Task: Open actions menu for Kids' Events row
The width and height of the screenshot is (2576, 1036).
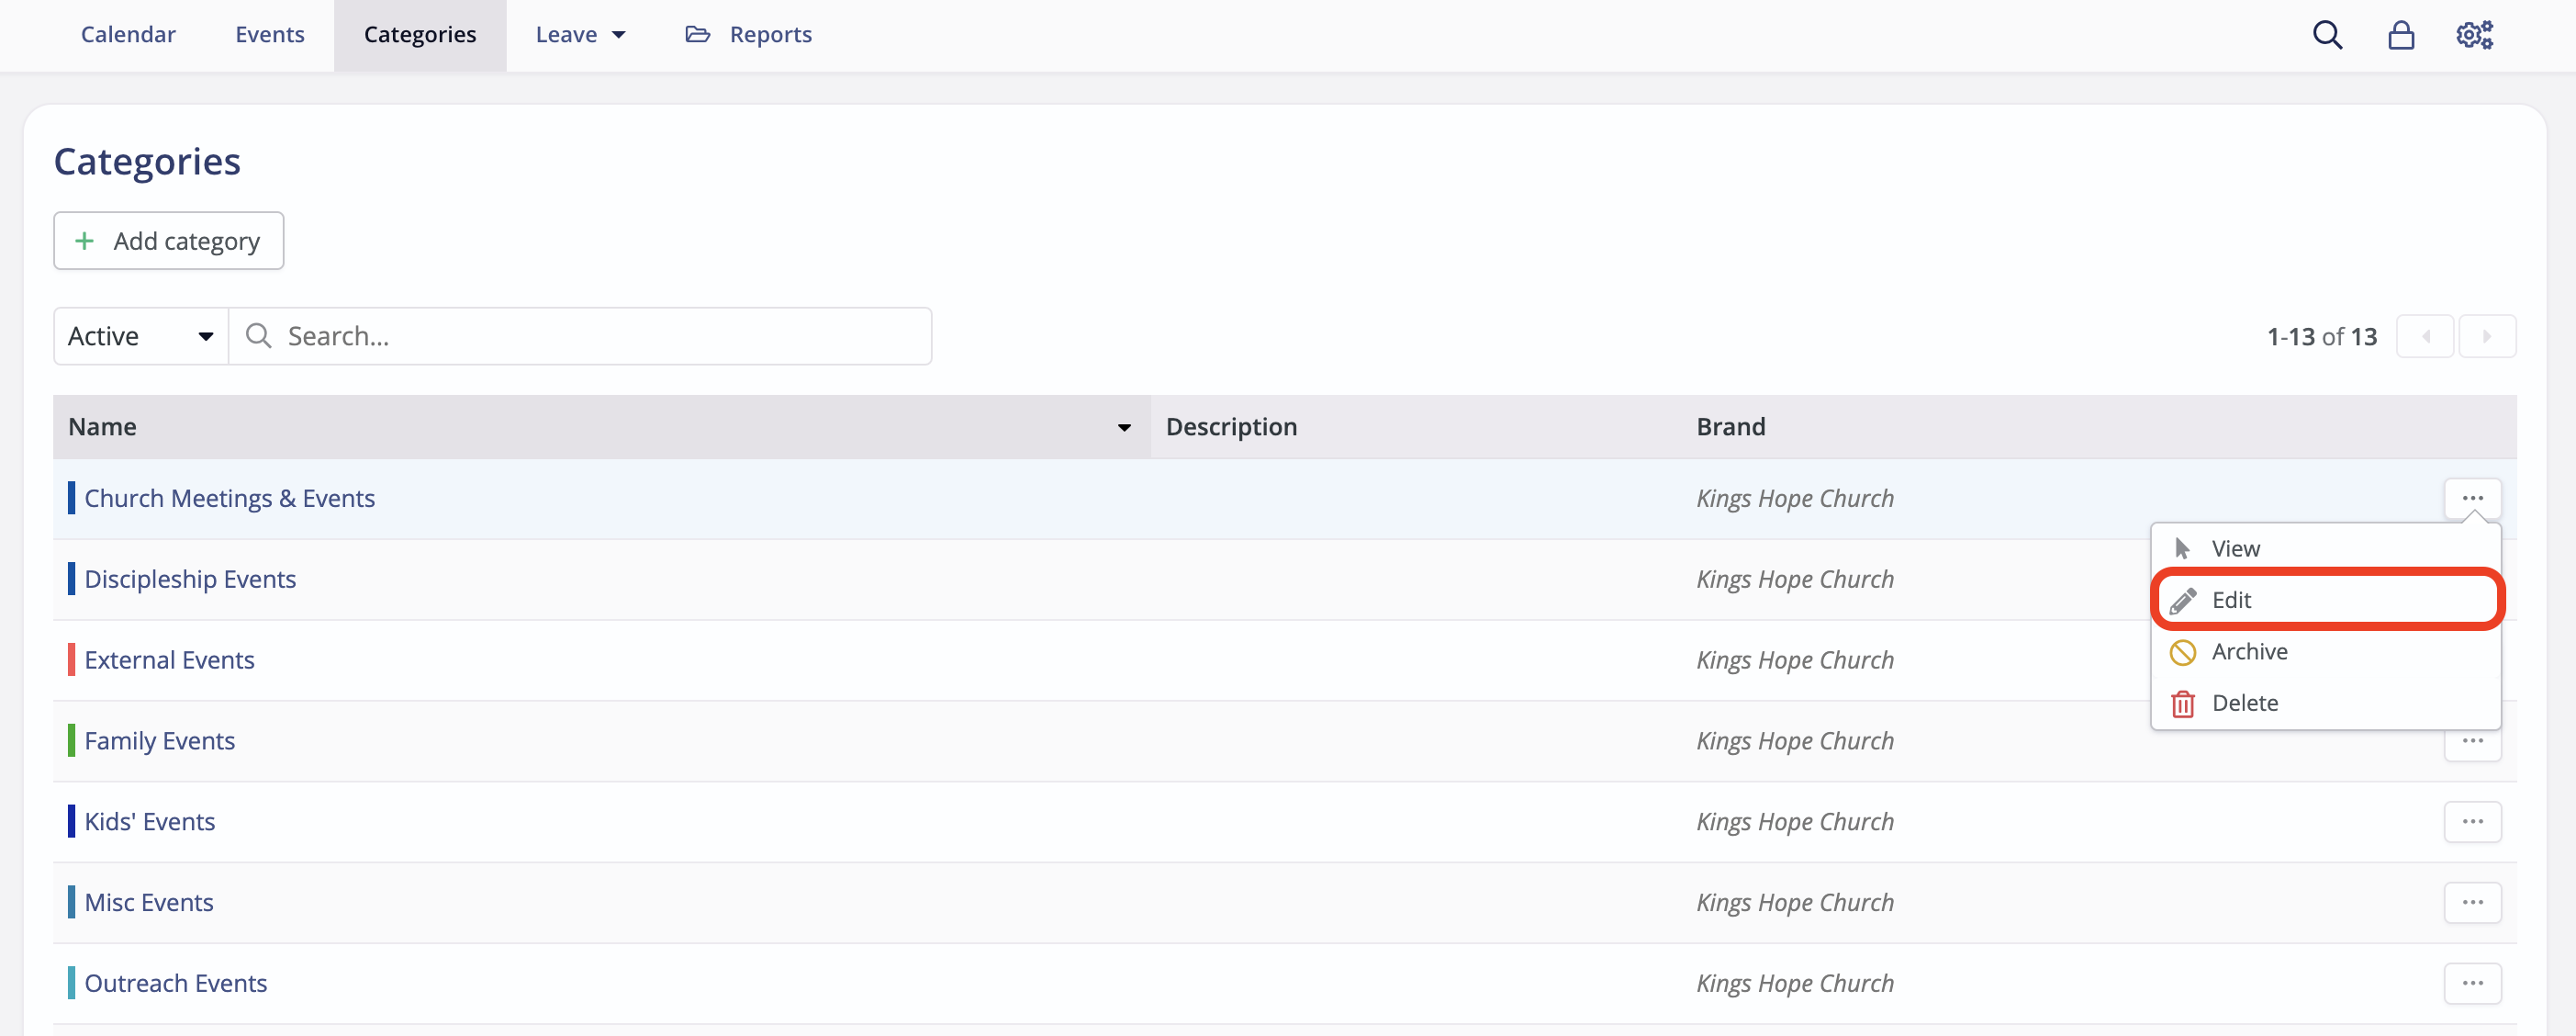Action: tap(2473, 821)
